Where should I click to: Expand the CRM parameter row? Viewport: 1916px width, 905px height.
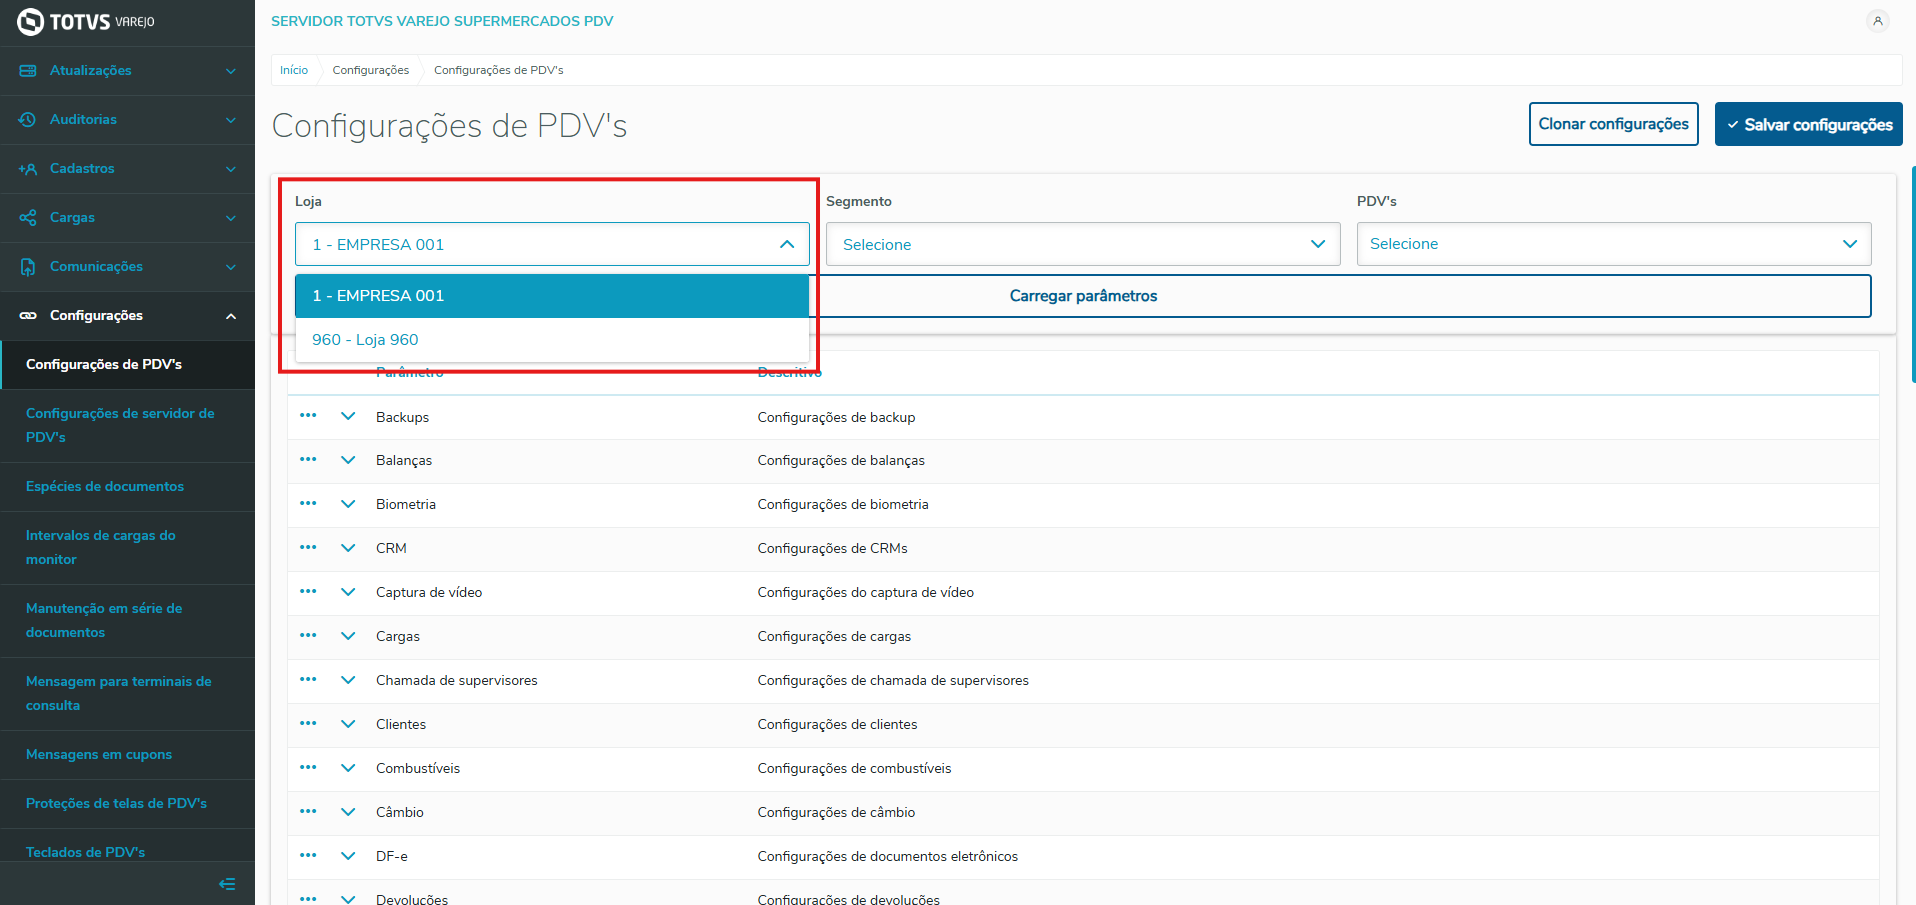(348, 548)
